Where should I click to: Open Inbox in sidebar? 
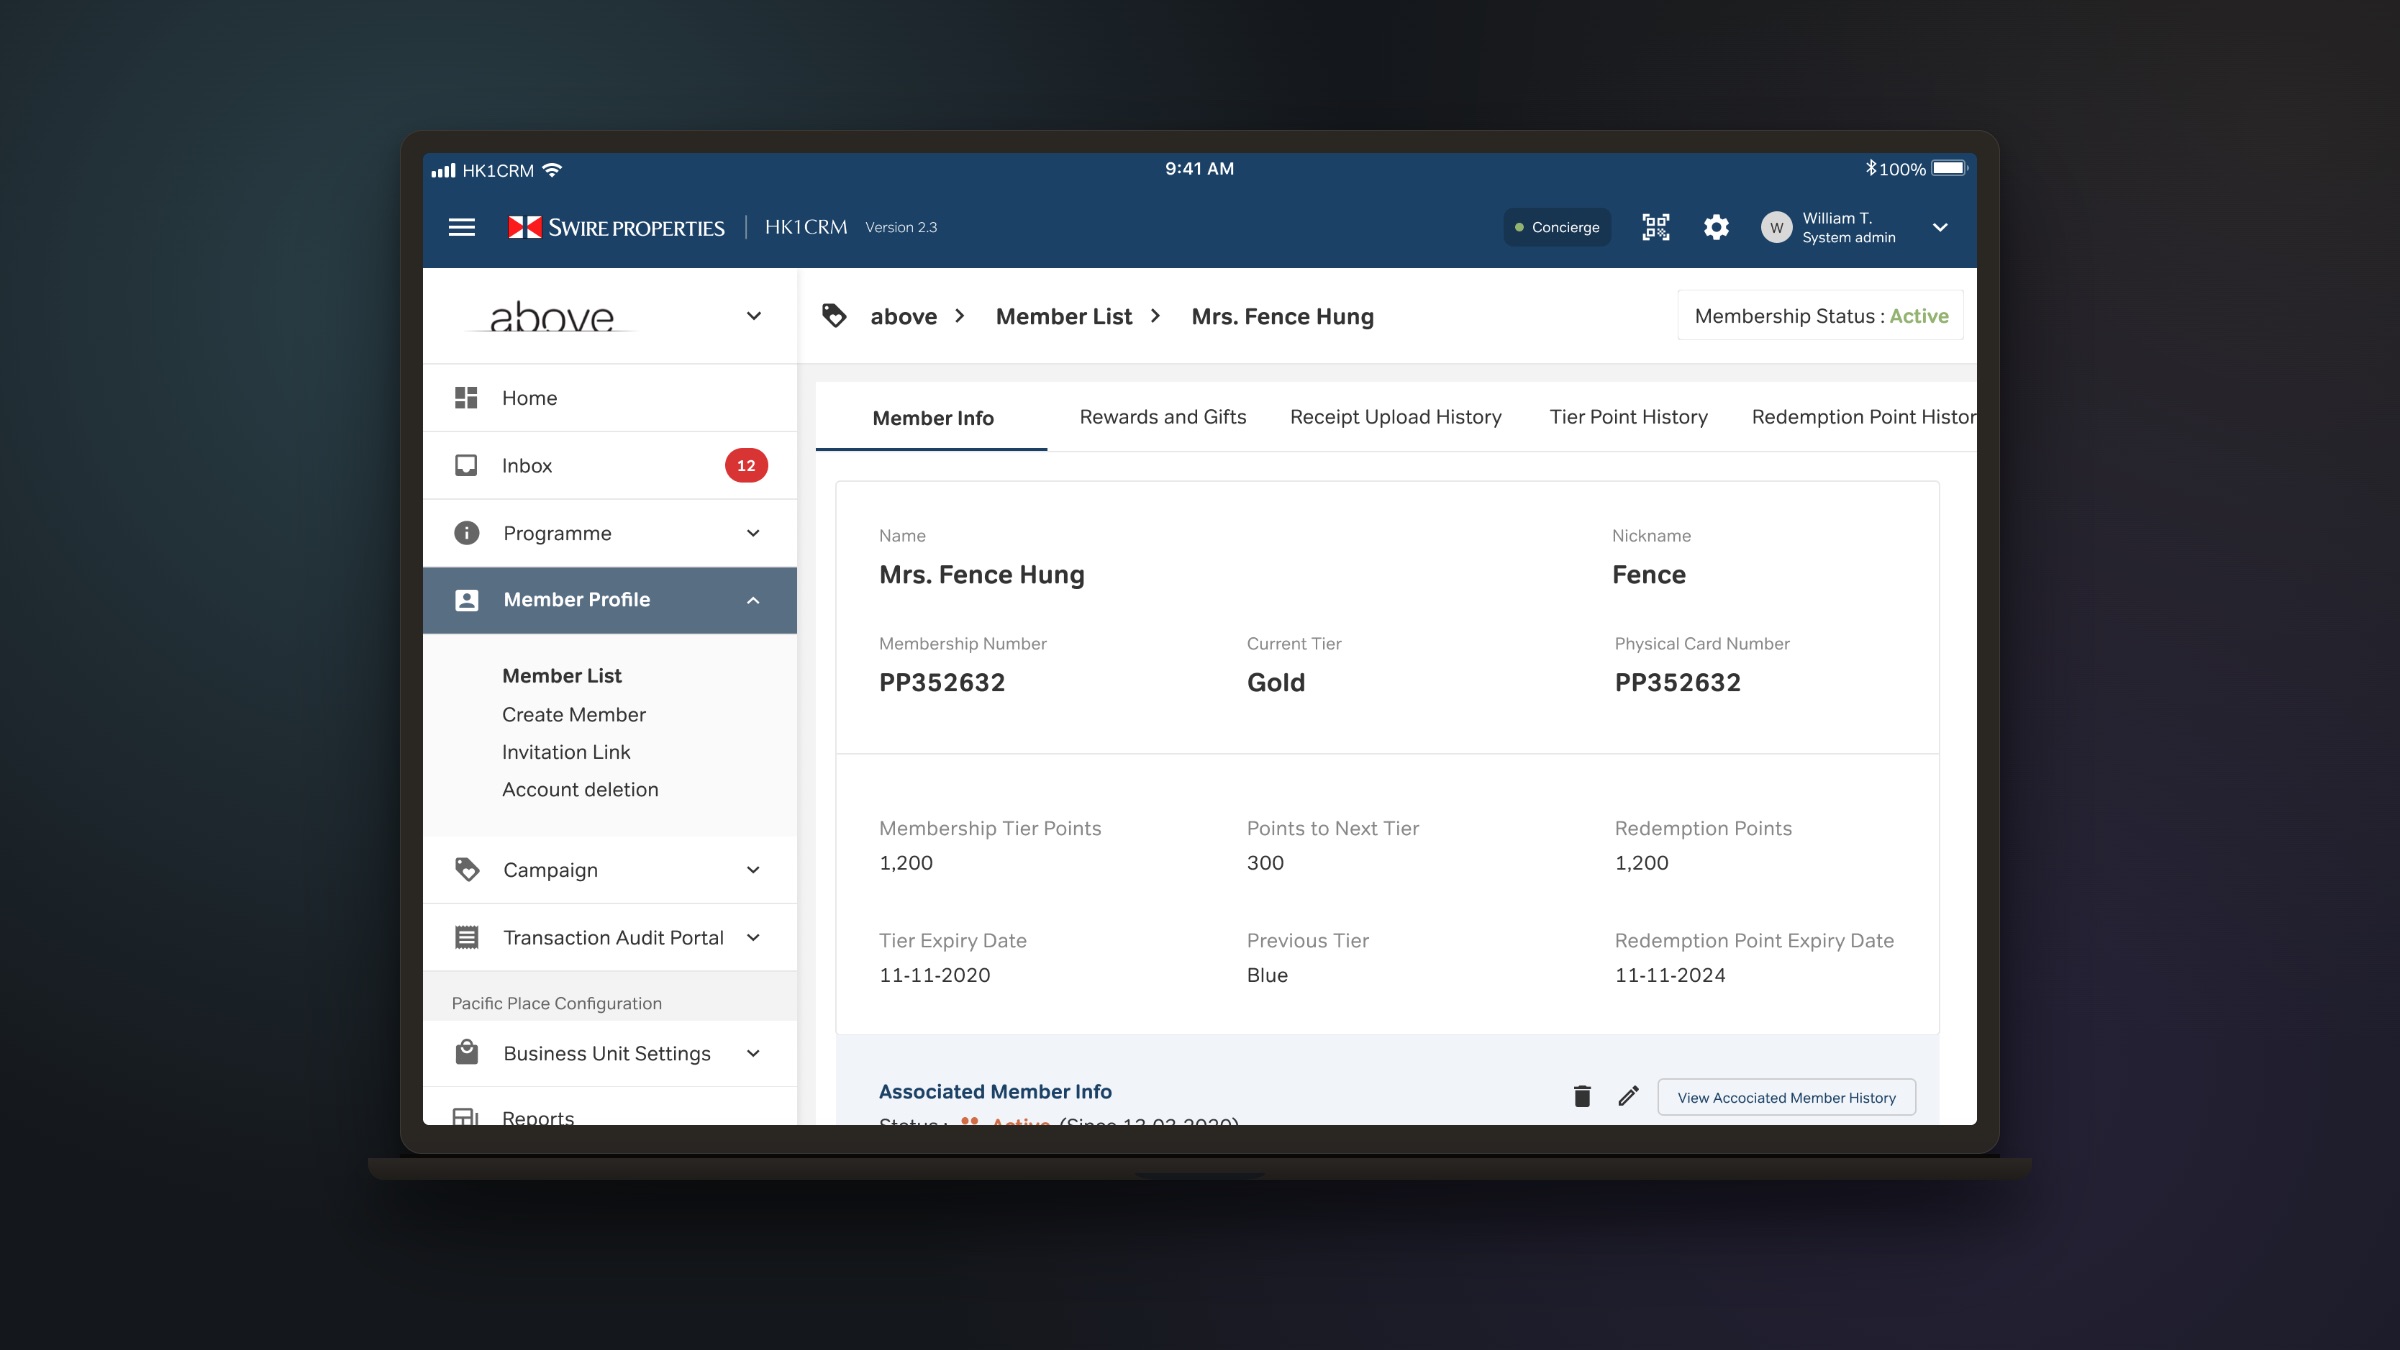610,465
